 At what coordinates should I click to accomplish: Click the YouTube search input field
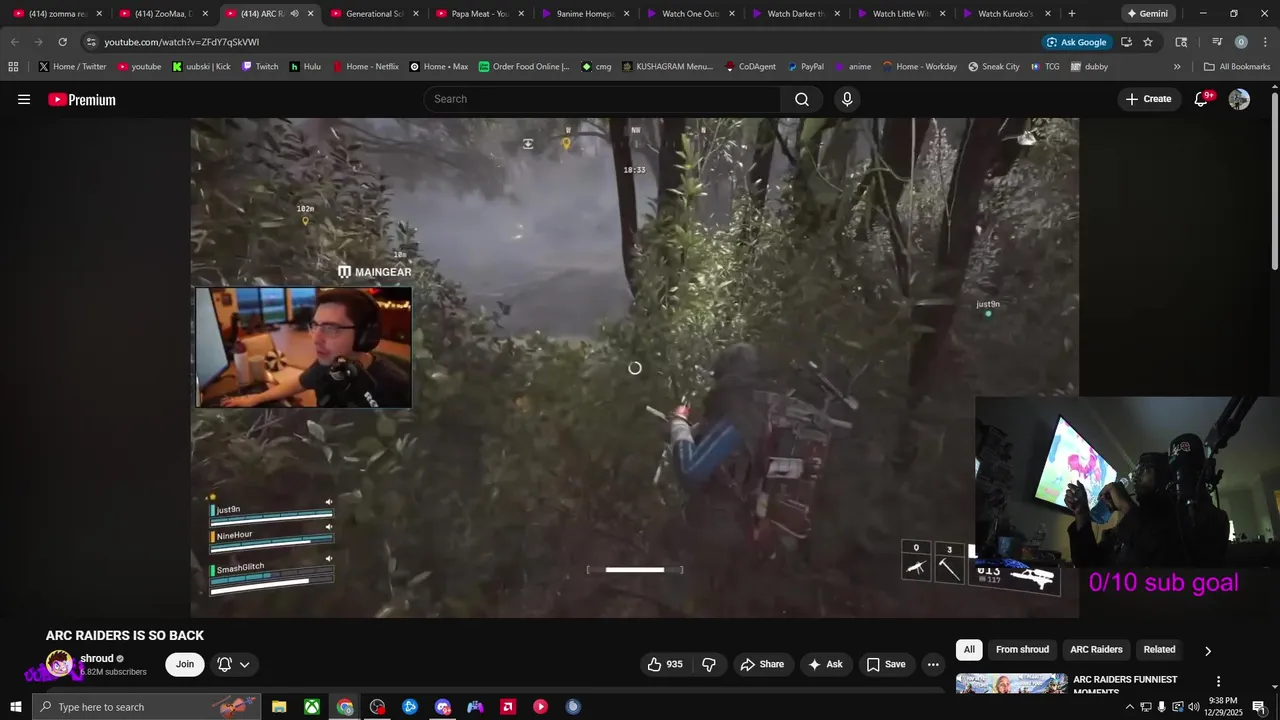(x=603, y=99)
